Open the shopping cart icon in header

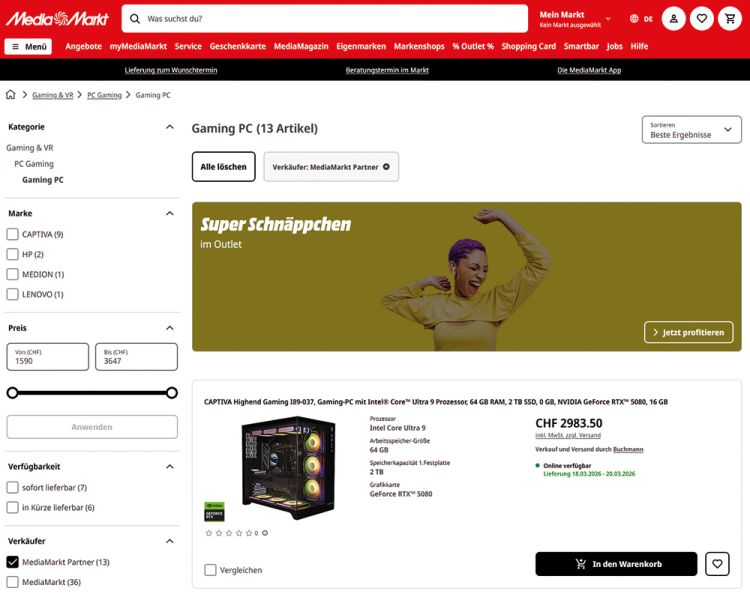(730, 19)
